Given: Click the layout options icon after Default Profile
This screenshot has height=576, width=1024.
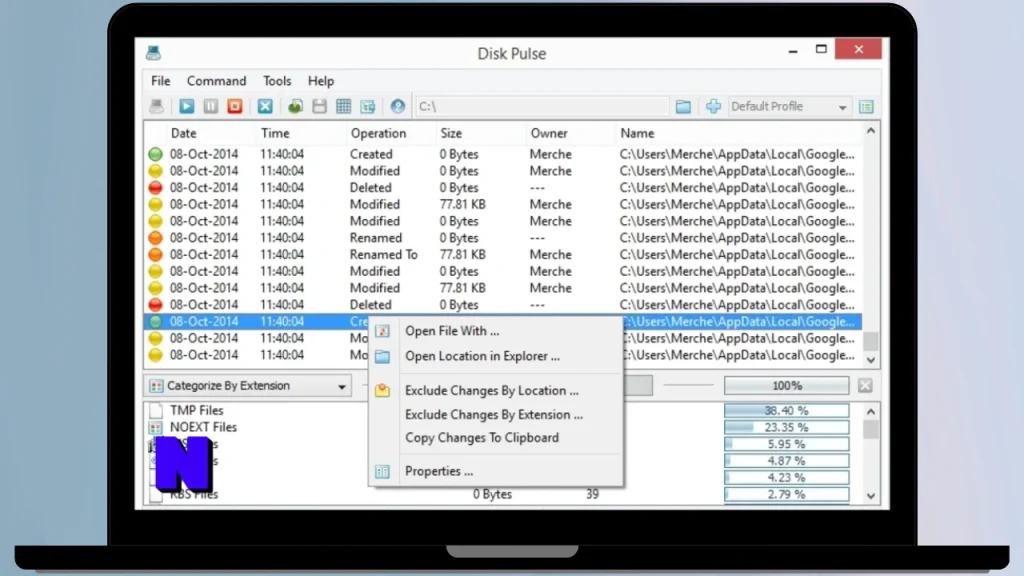Looking at the screenshot, I should point(866,106).
